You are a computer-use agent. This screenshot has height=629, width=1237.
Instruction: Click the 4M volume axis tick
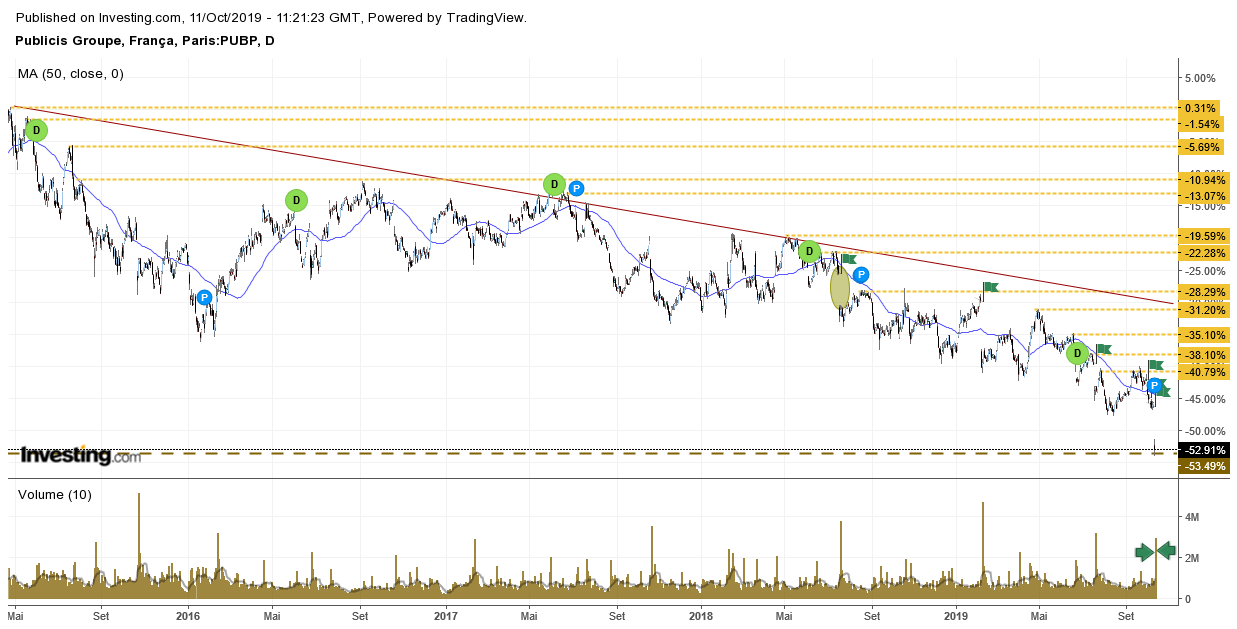[x=1194, y=518]
